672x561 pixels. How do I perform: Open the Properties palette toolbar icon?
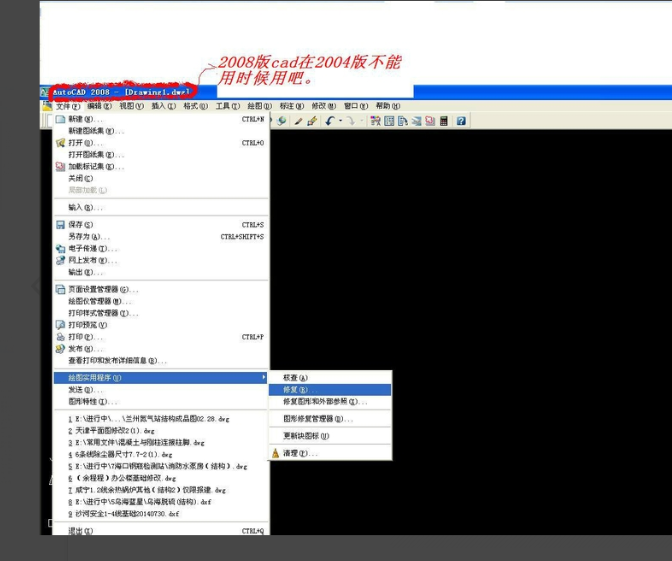click(x=374, y=121)
